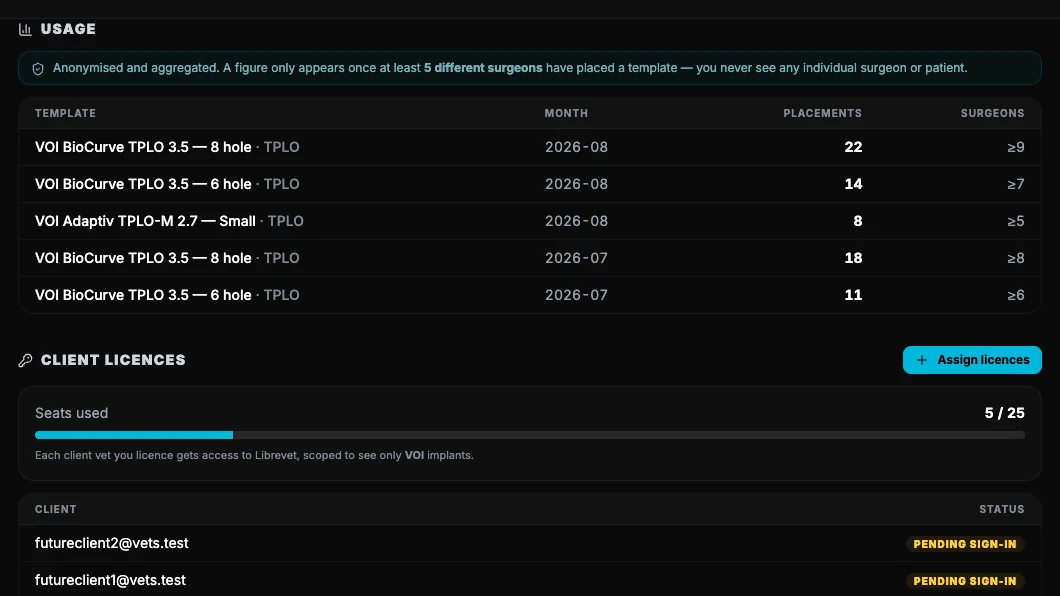Select 6 hole template row for 2026-07
The width and height of the screenshot is (1060, 596).
[x=530, y=295]
